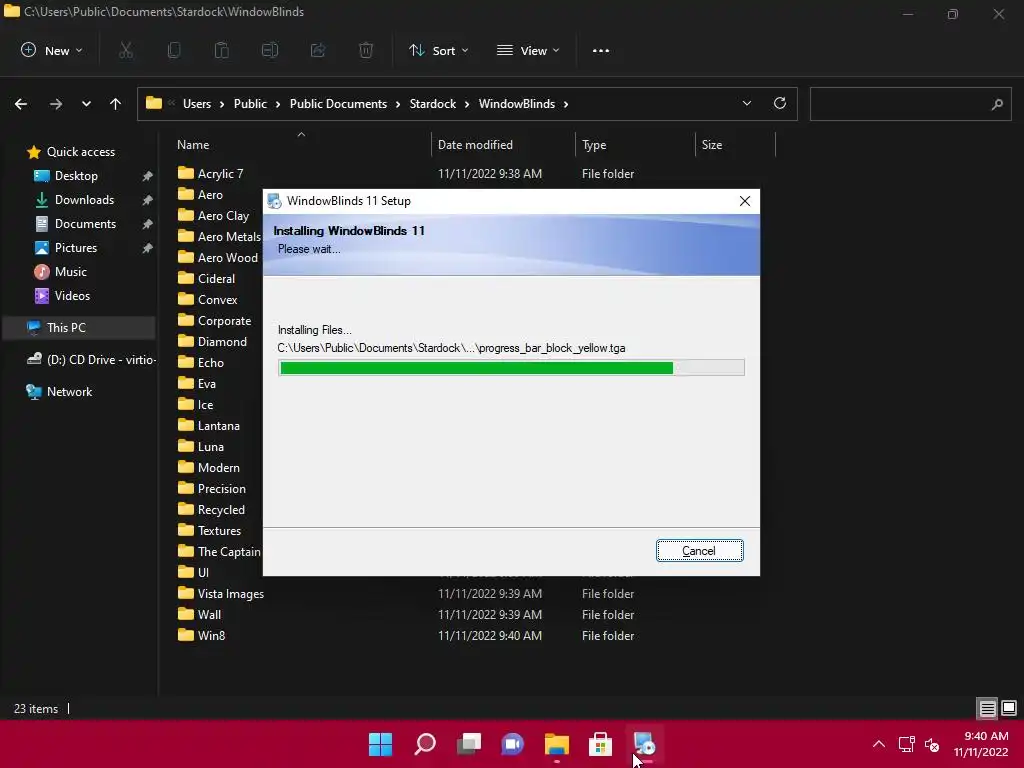This screenshot has width=1024, height=768.
Task: Click the Paste clipboard icon
Action: pos(221,50)
